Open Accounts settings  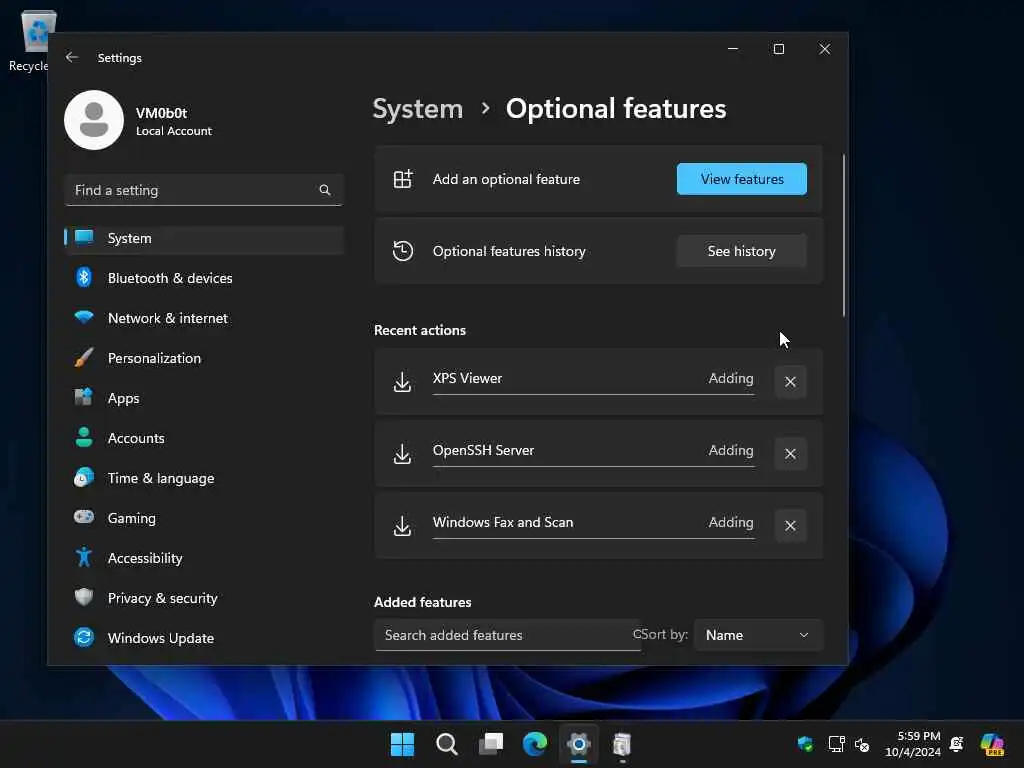click(x=204, y=438)
